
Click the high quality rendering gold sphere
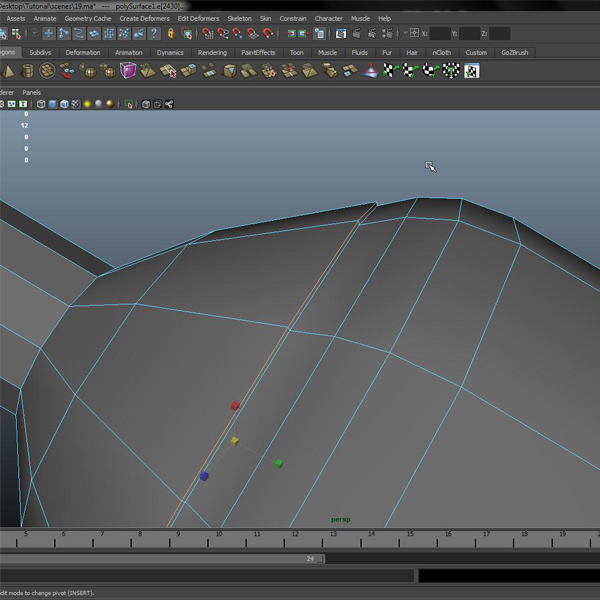click(x=110, y=104)
